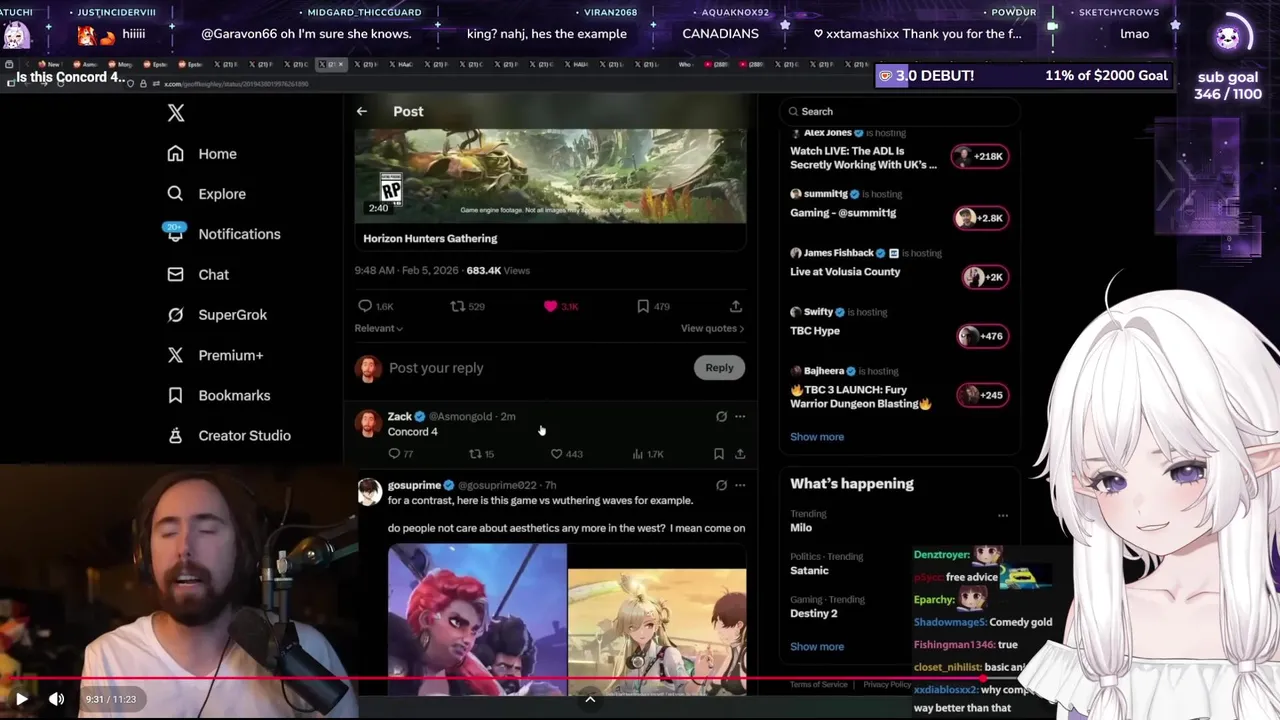Click the X logo in the sidebar

tap(176, 113)
